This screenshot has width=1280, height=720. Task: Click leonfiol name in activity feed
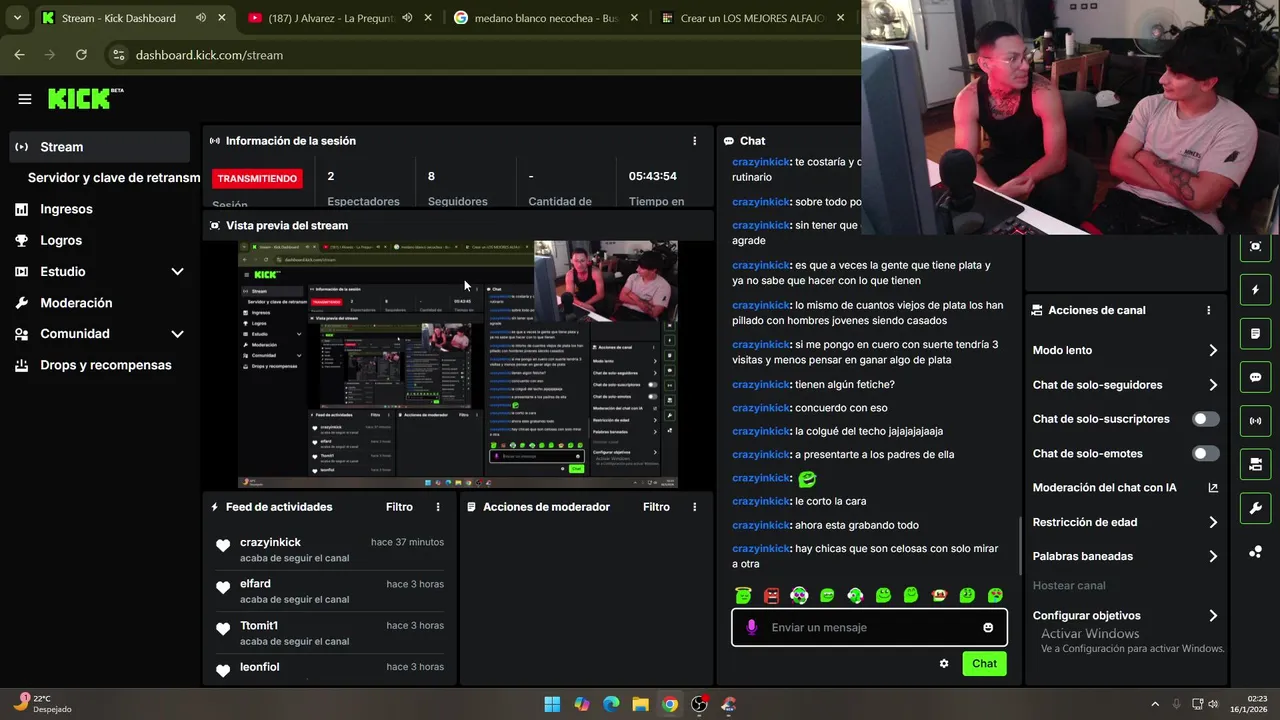coord(260,667)
